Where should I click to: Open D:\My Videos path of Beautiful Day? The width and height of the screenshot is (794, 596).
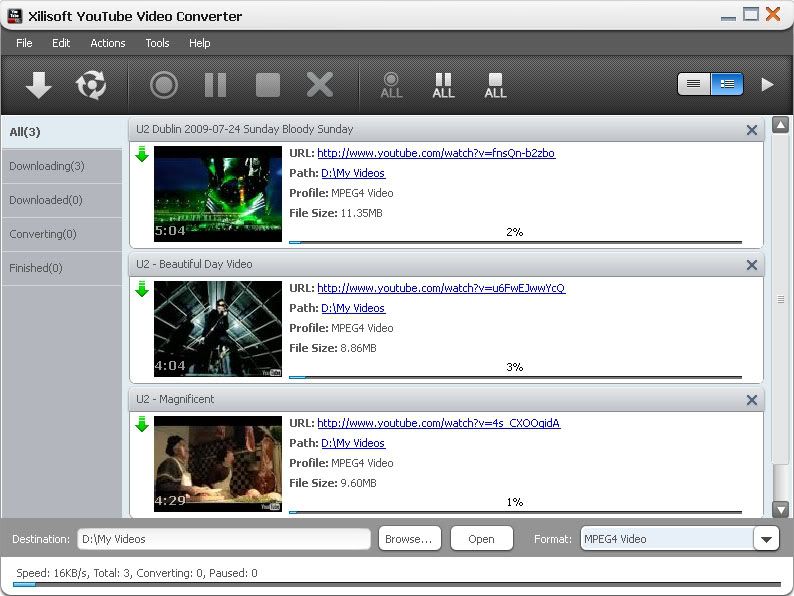coord(353,308)
